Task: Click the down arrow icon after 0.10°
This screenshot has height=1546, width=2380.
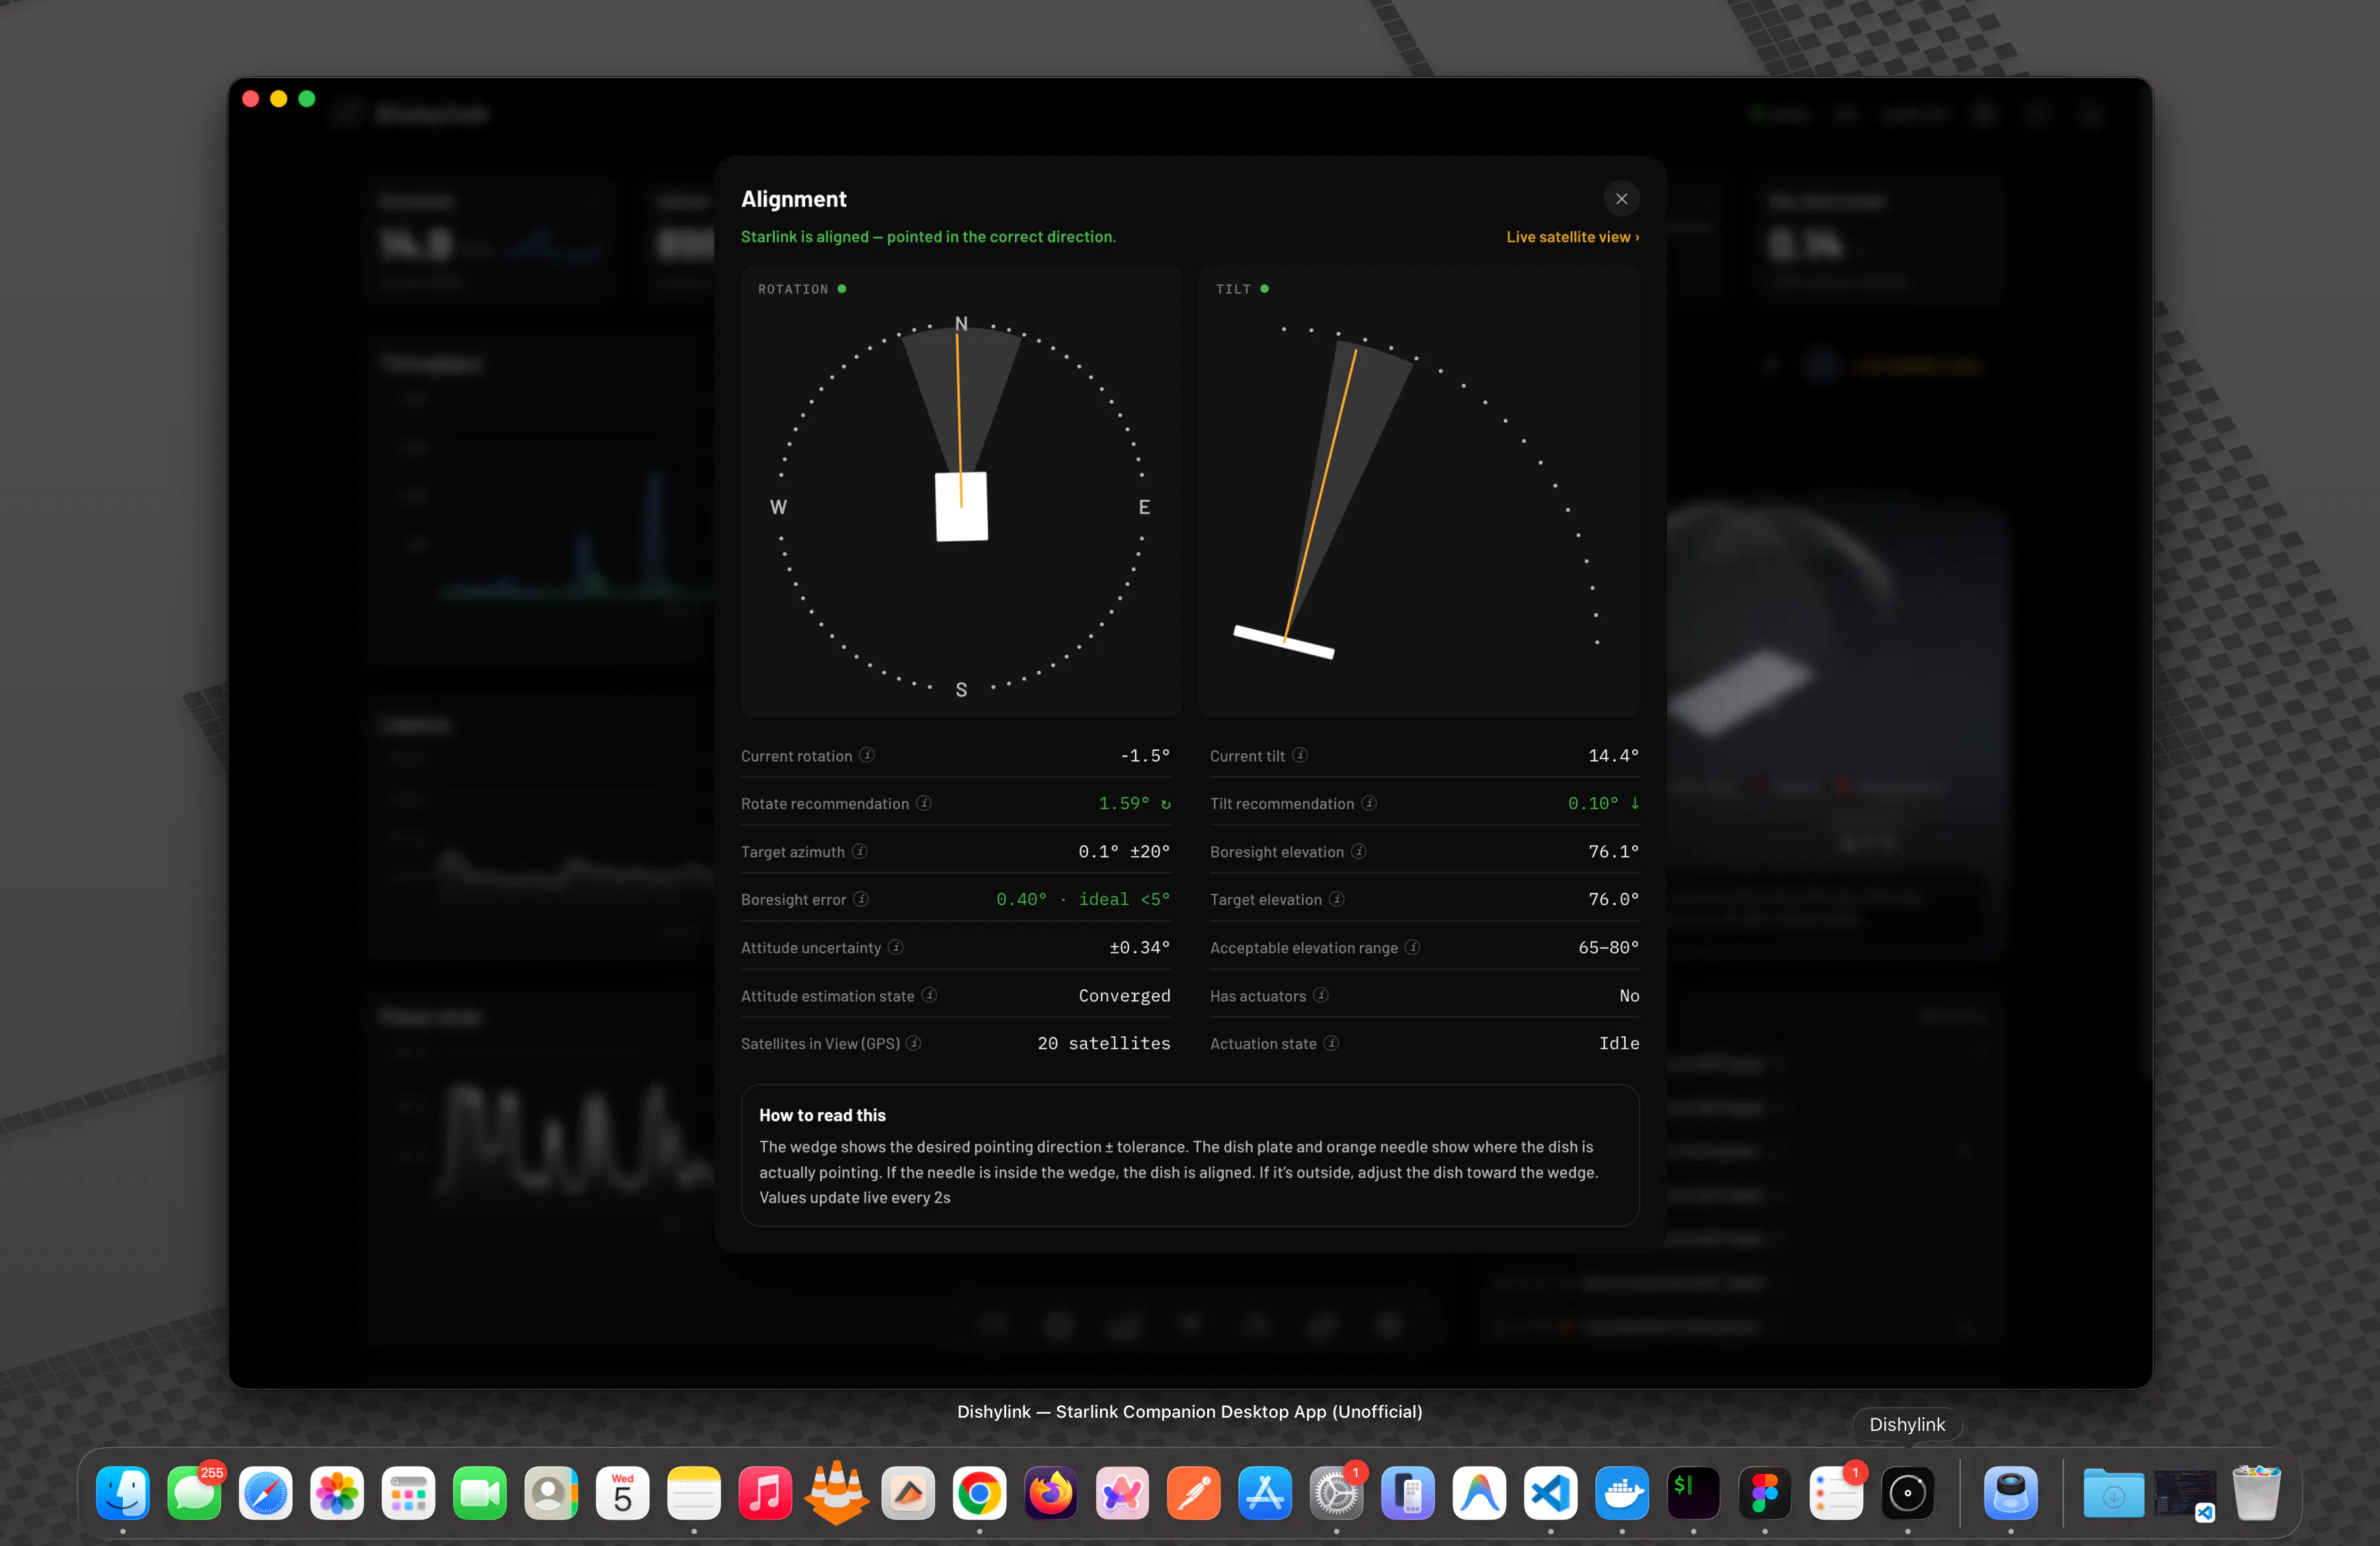Action: pyautogui.click(x=1635, y=803)
